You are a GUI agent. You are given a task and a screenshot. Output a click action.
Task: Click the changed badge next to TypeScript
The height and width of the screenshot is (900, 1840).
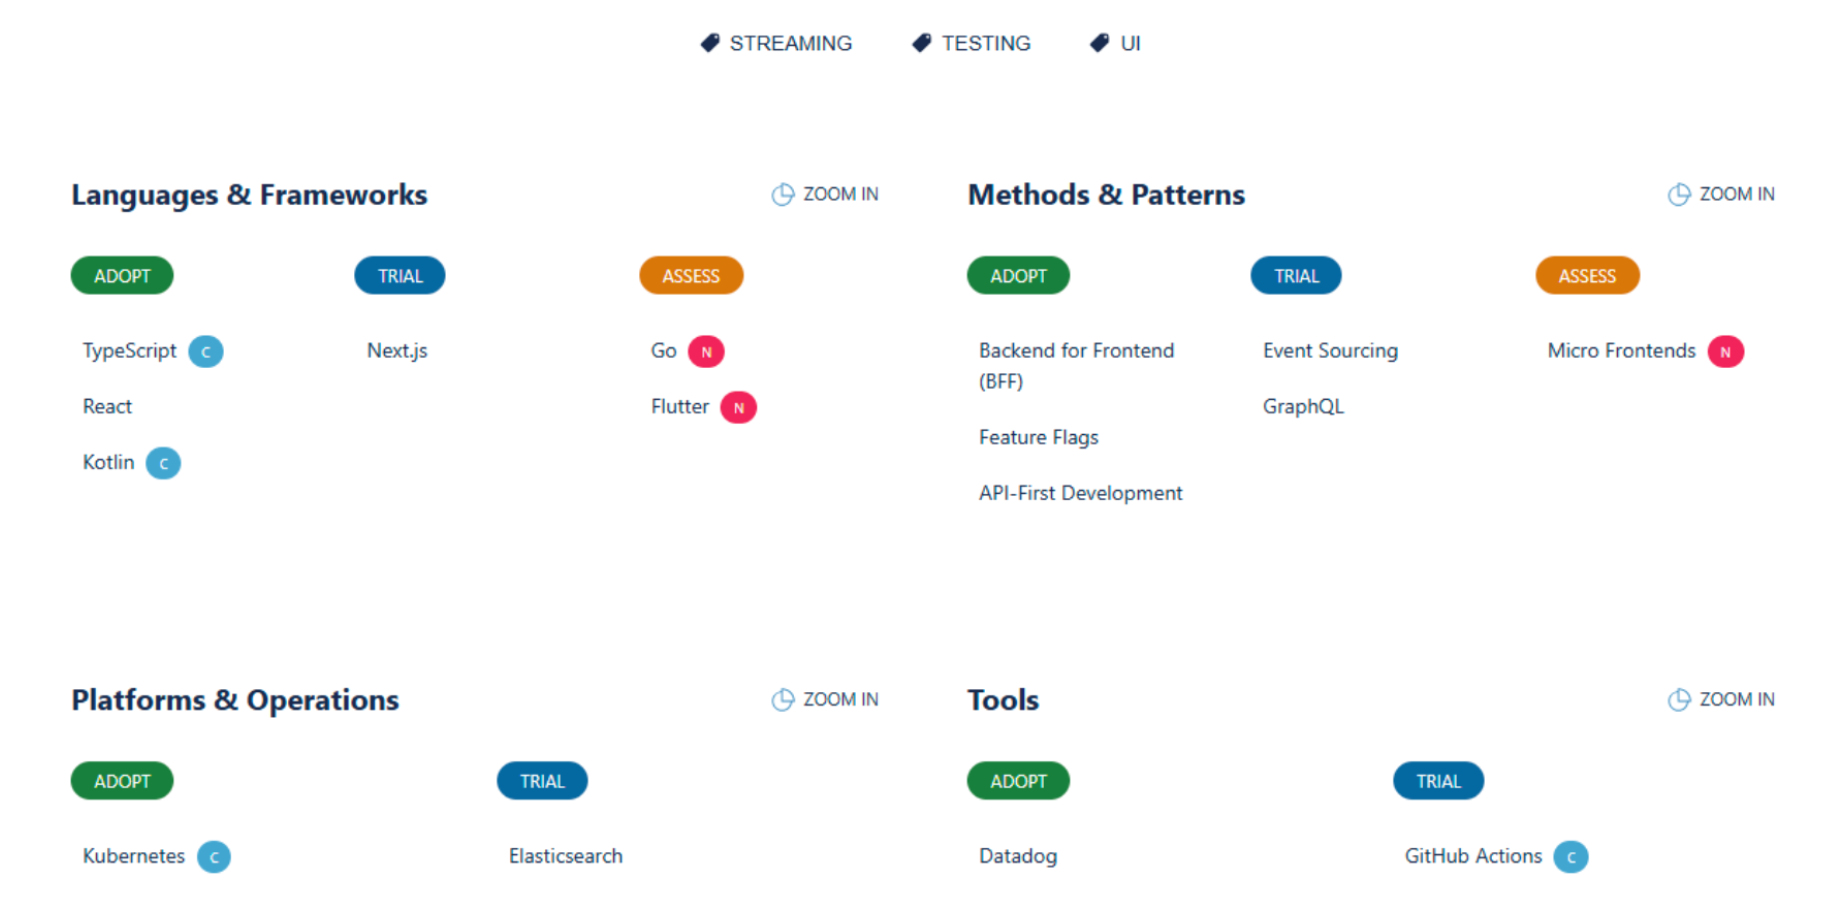[x=206, y=351]
